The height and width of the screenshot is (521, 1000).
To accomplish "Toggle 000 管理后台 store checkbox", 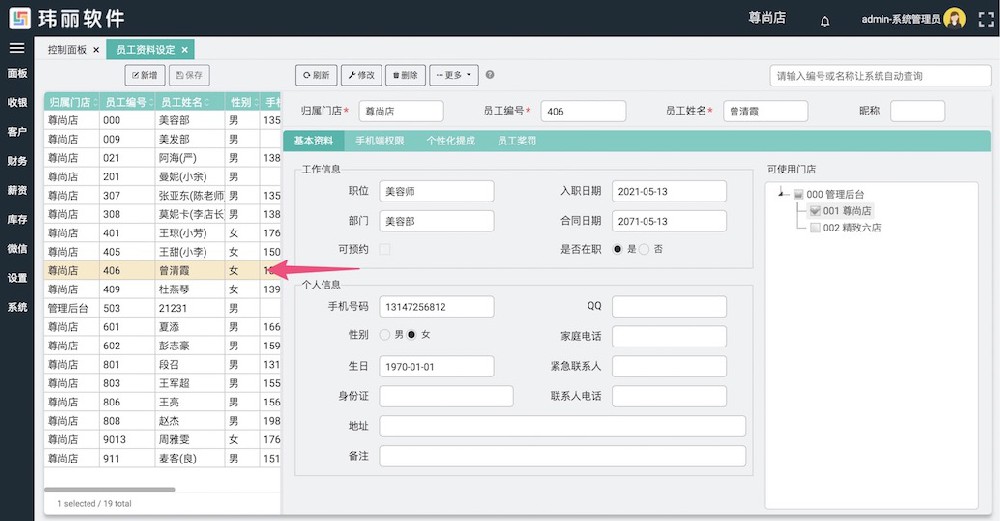I will pos(798,194).
